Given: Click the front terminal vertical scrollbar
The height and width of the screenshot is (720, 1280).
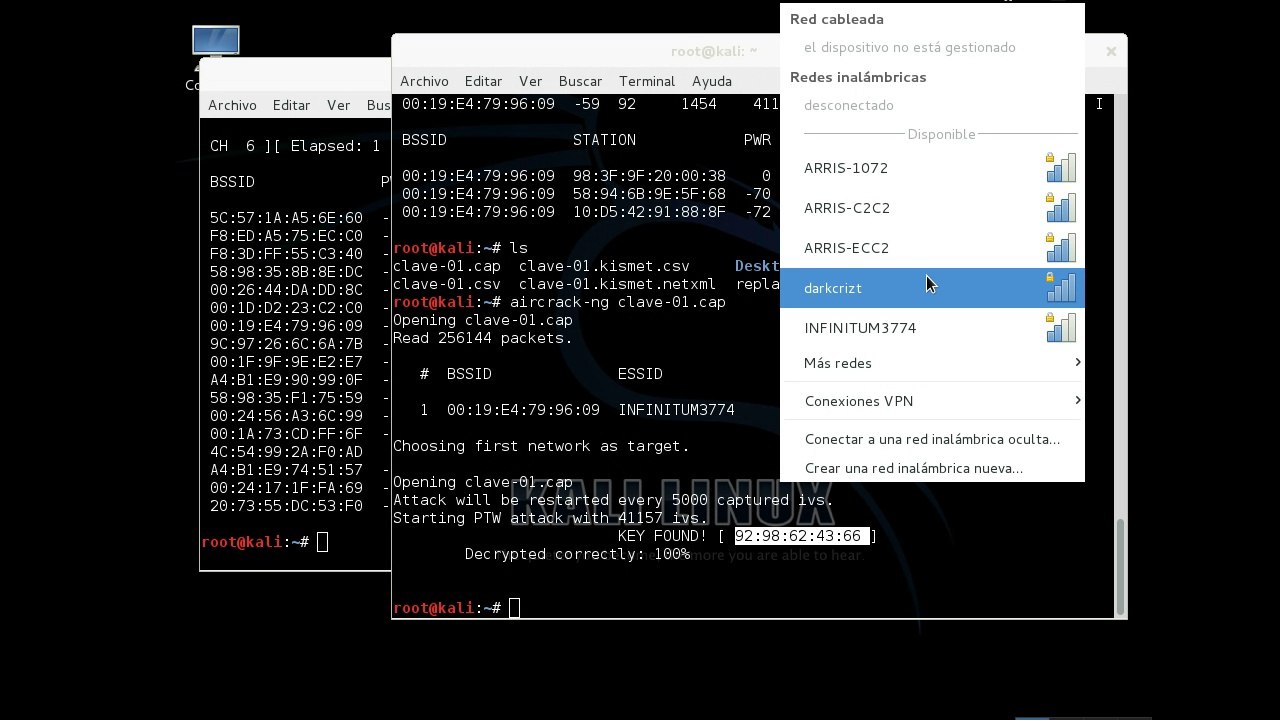Looking at the screenshot, I should click(1120, 567).
